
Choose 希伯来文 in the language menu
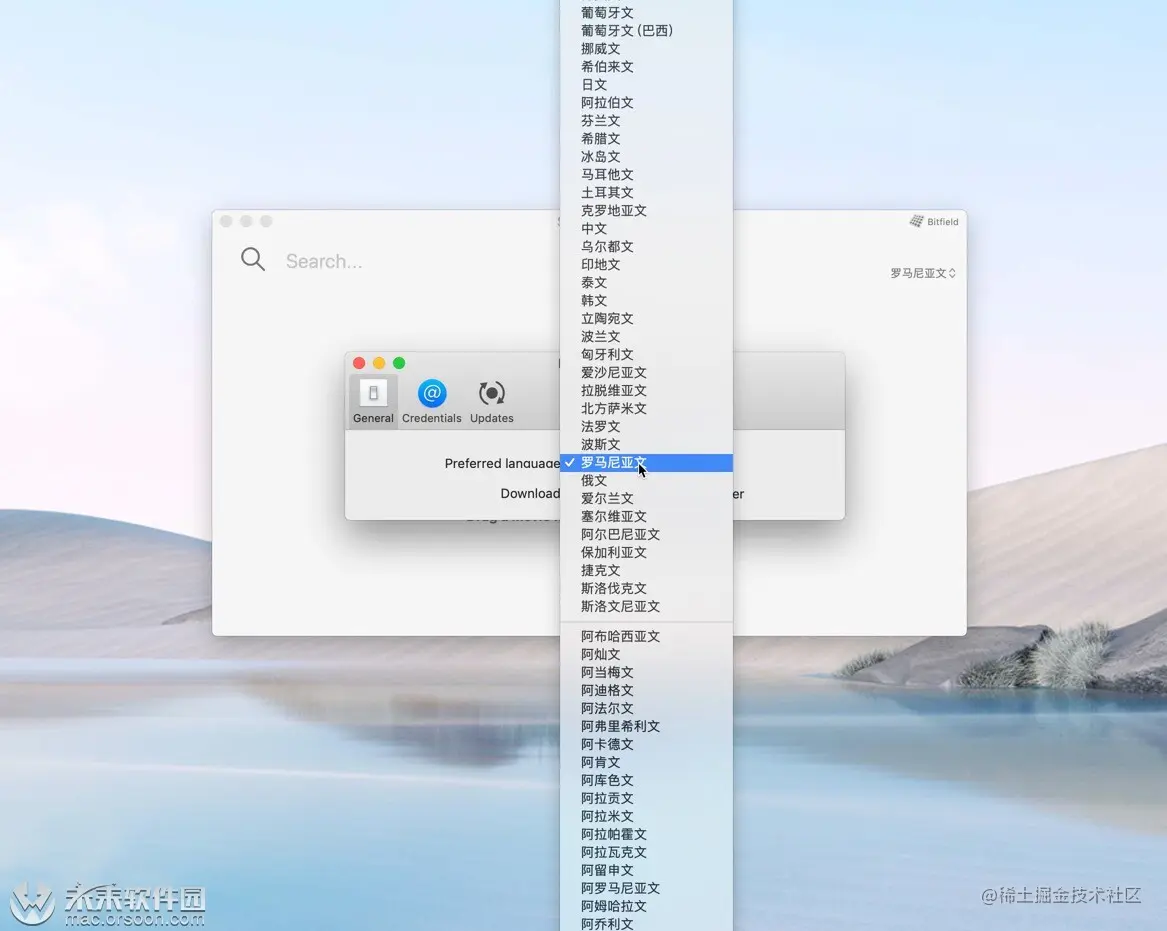646,66
